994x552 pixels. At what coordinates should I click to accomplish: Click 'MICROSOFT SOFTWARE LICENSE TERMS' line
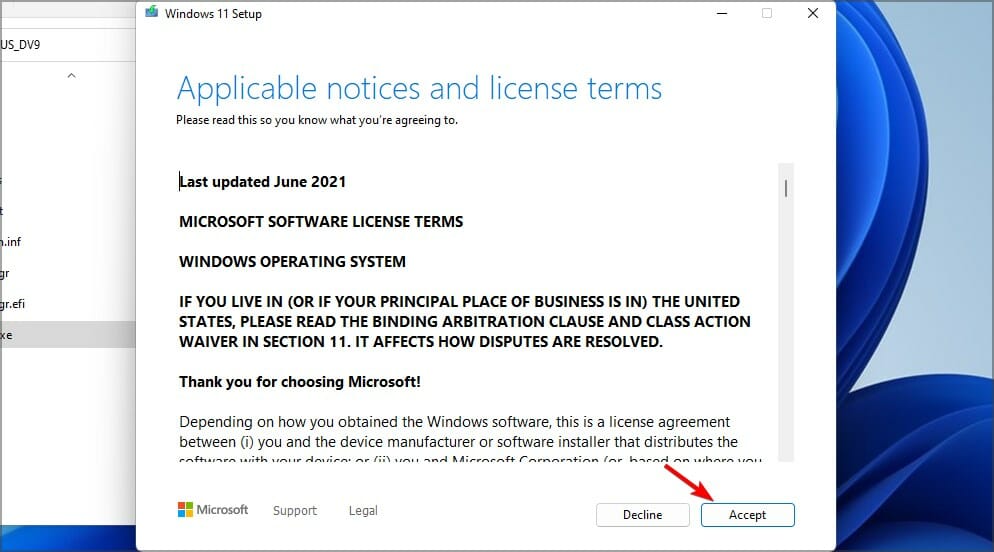coord(321,222)
